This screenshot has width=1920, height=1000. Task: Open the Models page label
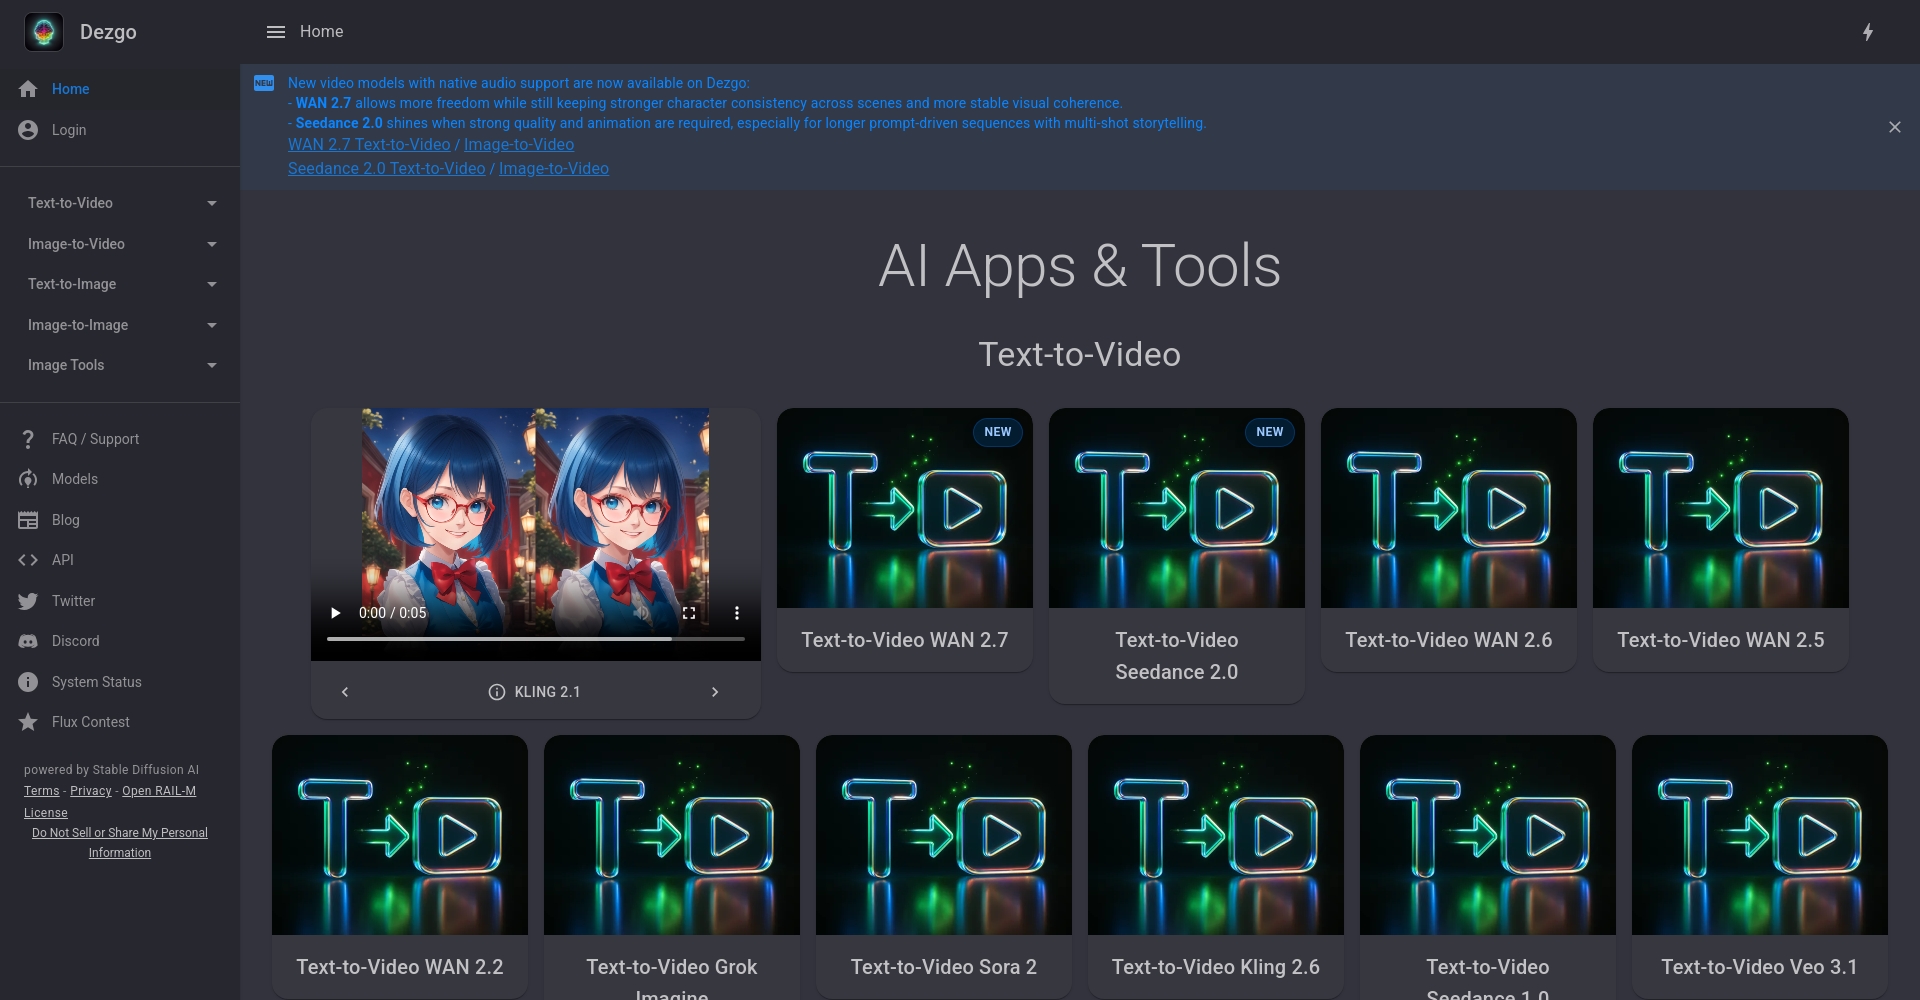pyautogui.click(x=75, y=479)
